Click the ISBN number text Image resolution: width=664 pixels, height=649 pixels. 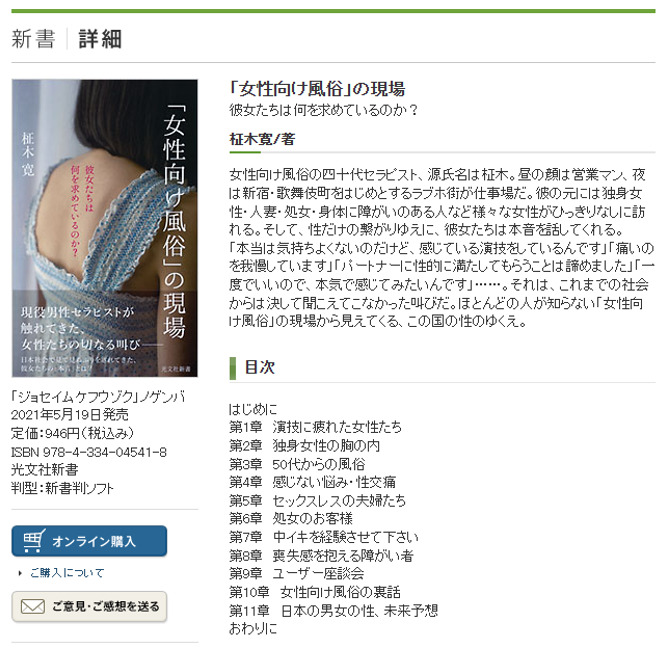[x=89, y=452]
